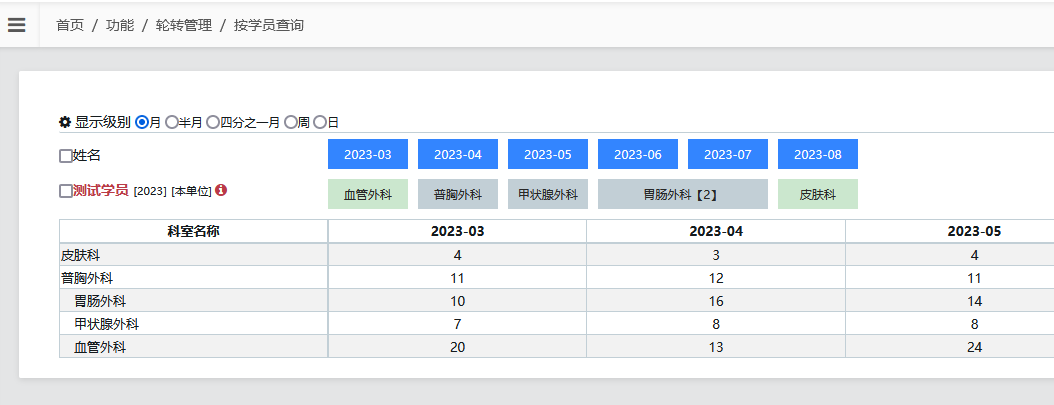Screen dimensions: 1054x405
Task: Click the gear icon beside 显示级别
Action: point(65,122)
